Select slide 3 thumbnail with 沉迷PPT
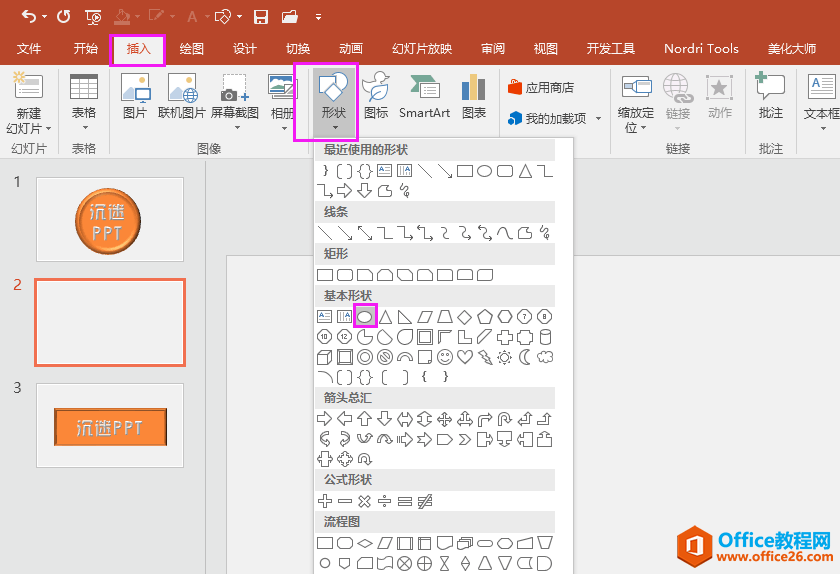This screenshot has height=574, width=840. [110, 426]
